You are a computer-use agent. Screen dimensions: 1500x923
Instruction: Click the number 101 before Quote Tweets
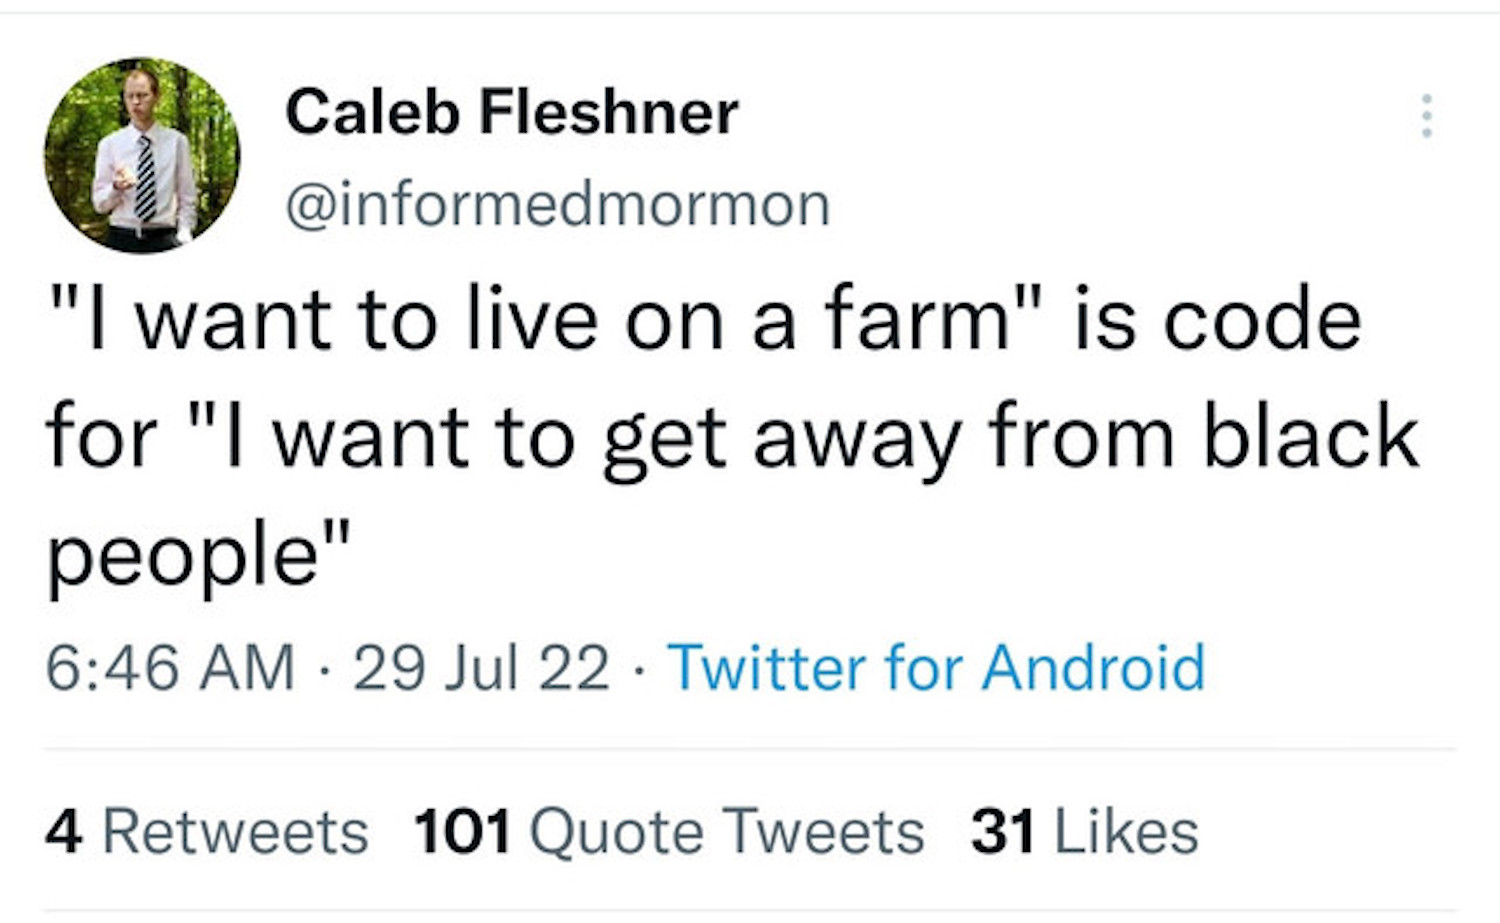[462, 832]
